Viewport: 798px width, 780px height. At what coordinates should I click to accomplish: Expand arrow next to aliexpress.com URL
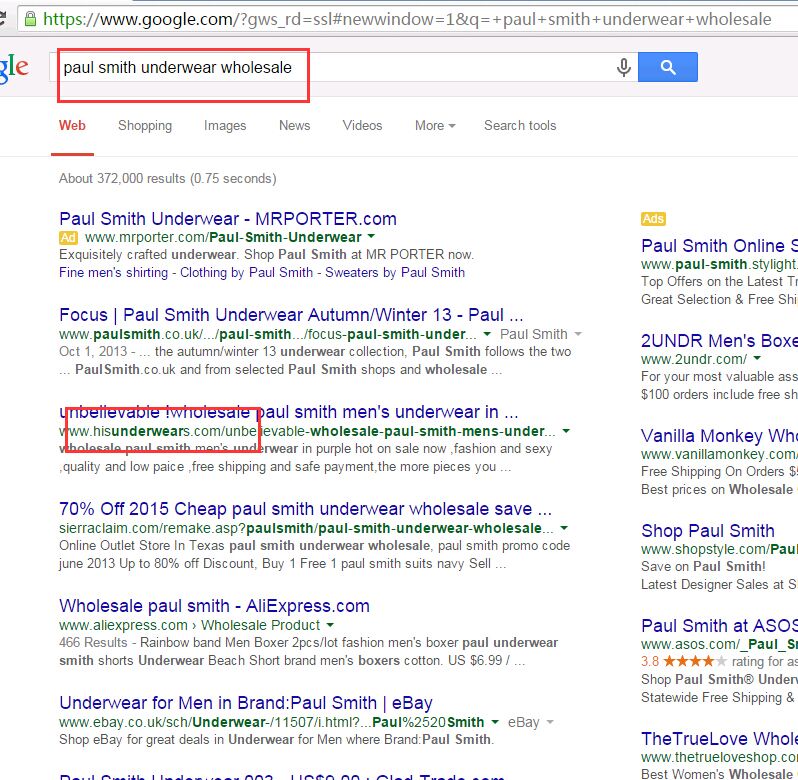click(x=330, y=624)
